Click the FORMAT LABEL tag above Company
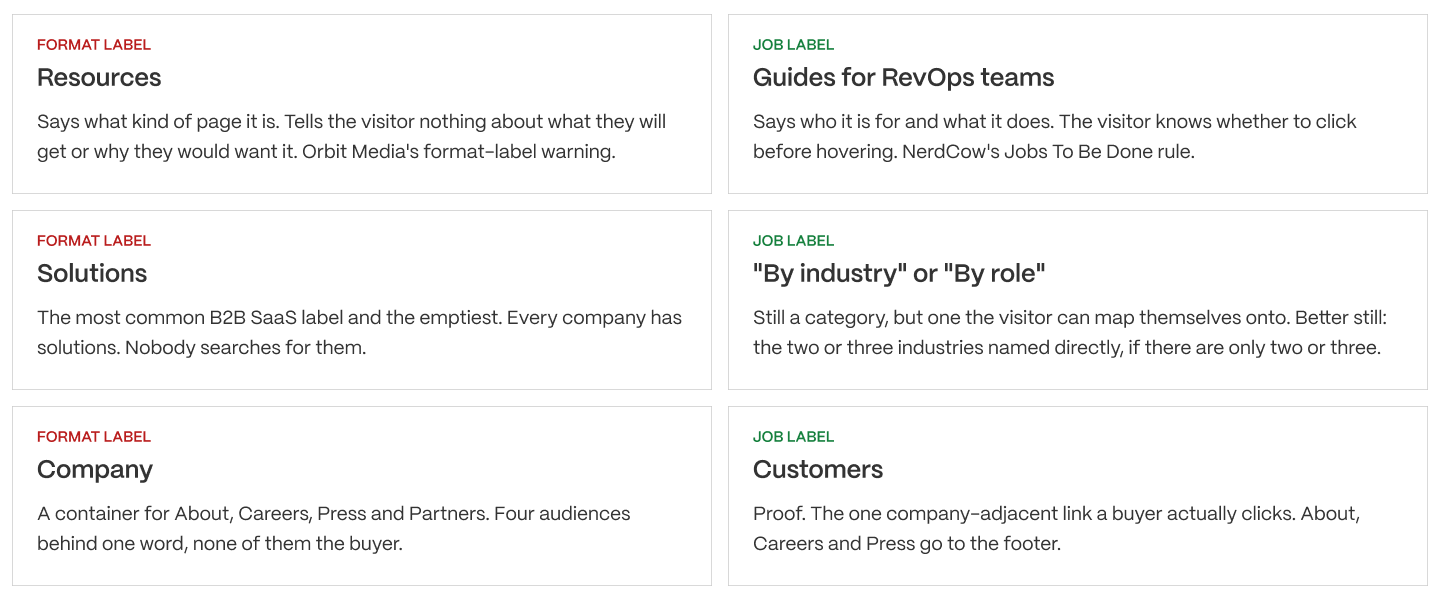 coord(94,437)
